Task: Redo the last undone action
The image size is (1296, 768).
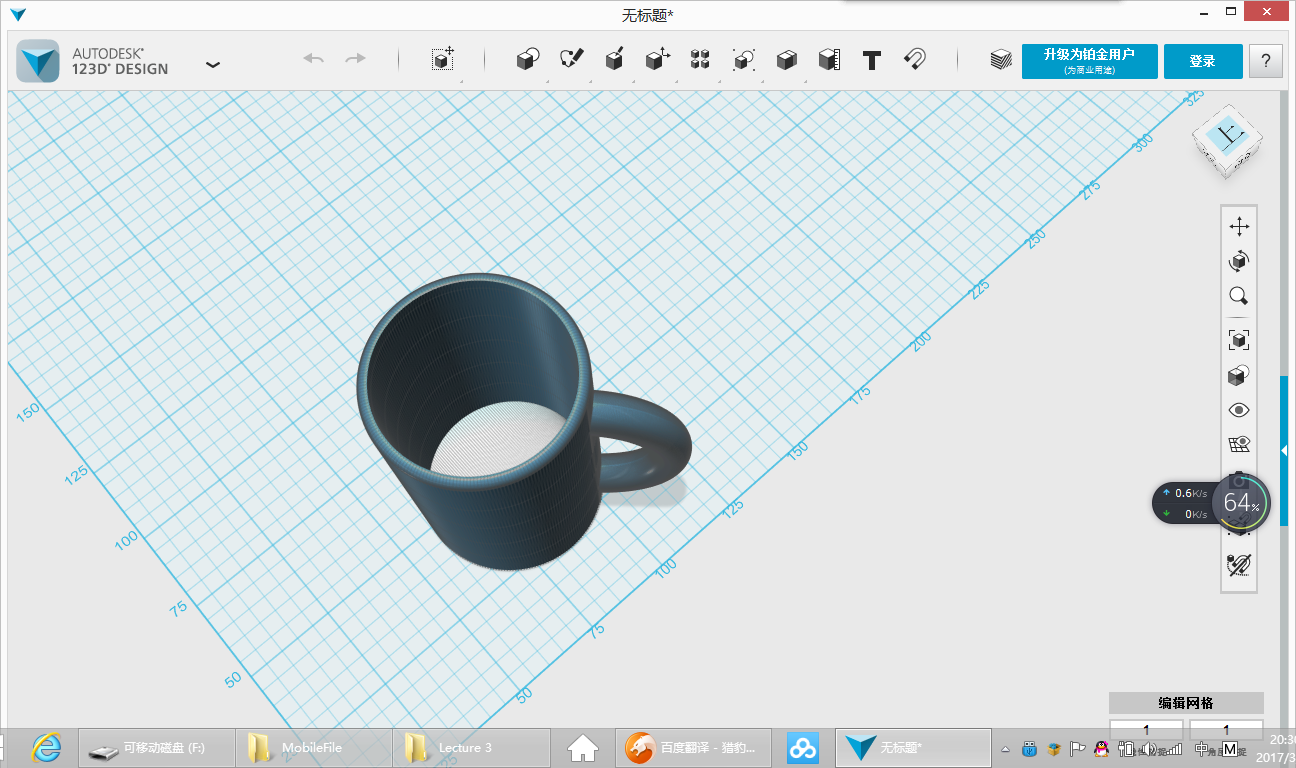Action: coord(355,60)
